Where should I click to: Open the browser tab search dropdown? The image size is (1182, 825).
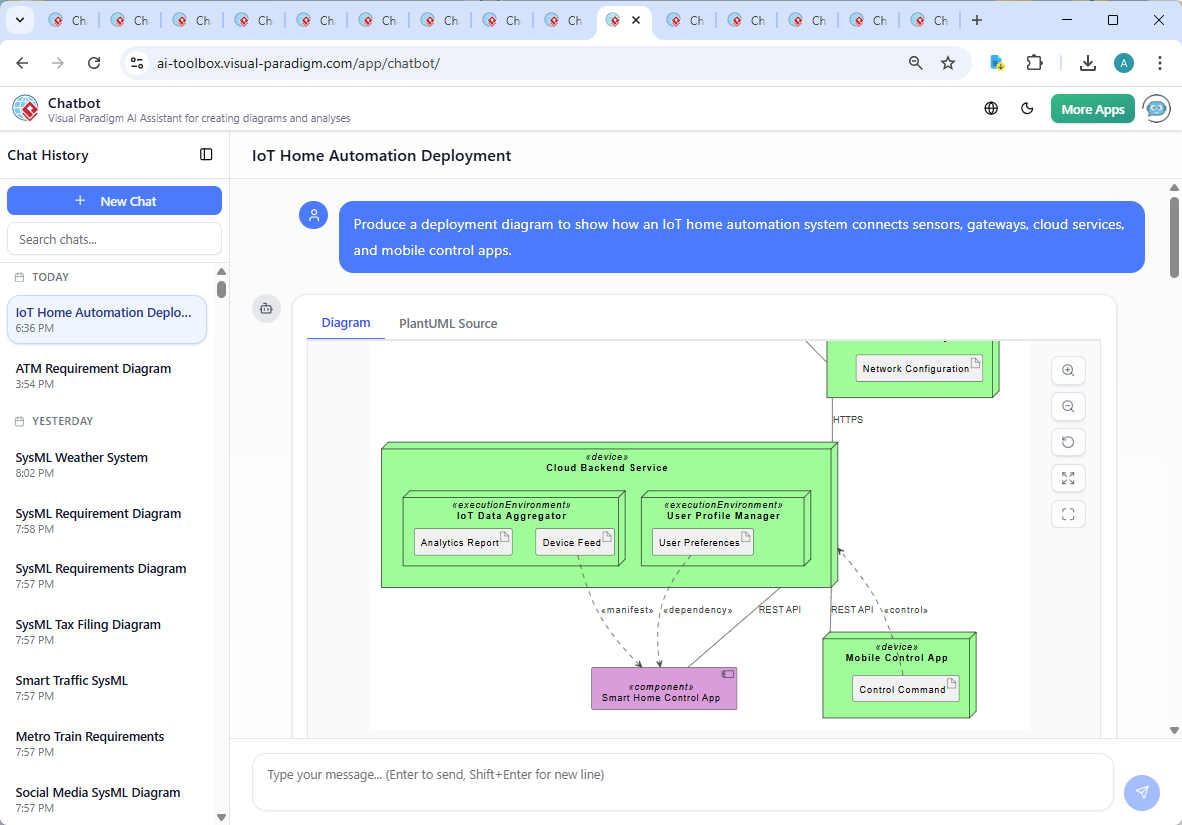click(x=19, y=20)
